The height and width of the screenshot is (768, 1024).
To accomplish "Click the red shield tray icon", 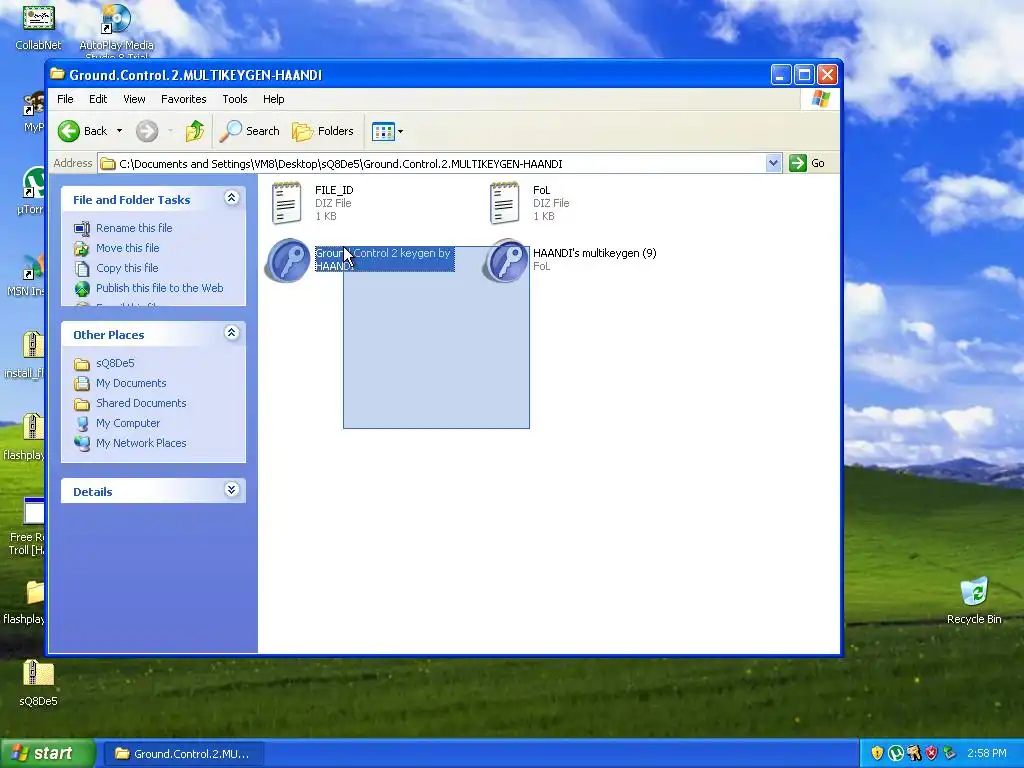I will [x=931, y=754].
